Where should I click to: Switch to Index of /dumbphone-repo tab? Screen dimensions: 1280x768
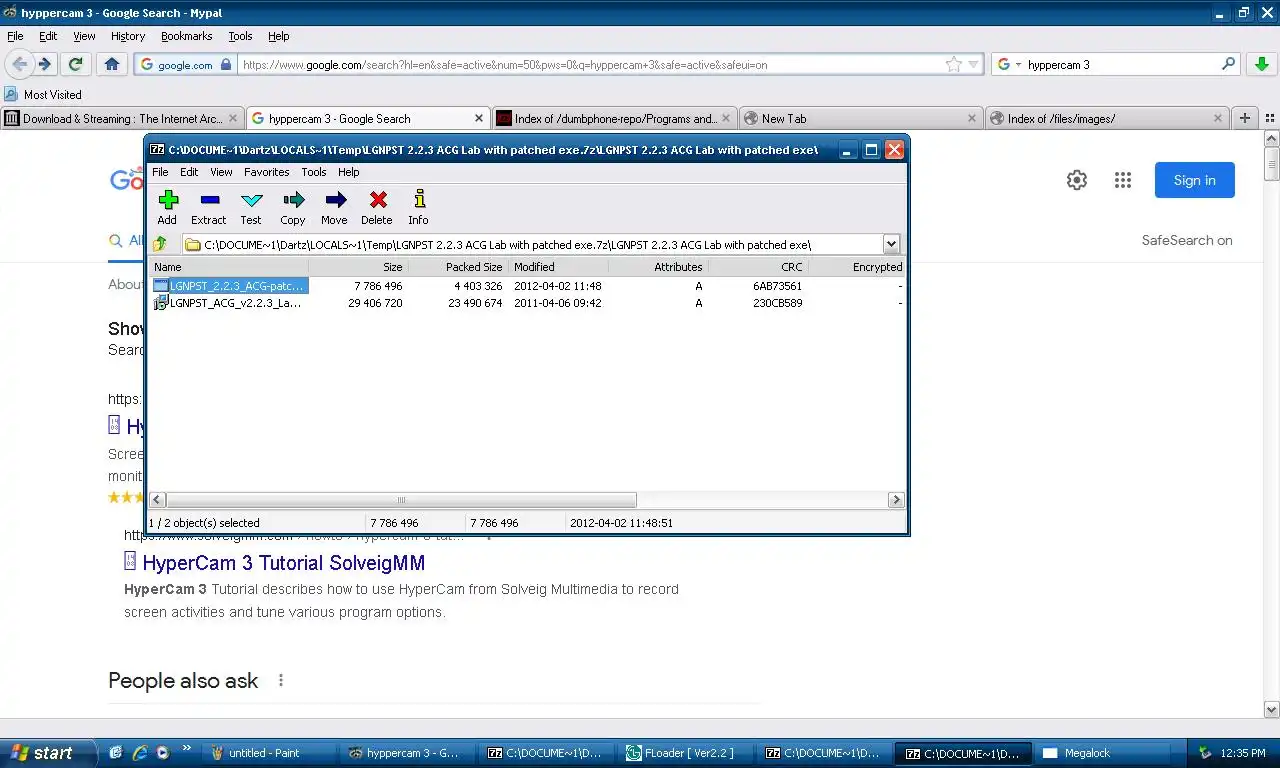[614, 118]
